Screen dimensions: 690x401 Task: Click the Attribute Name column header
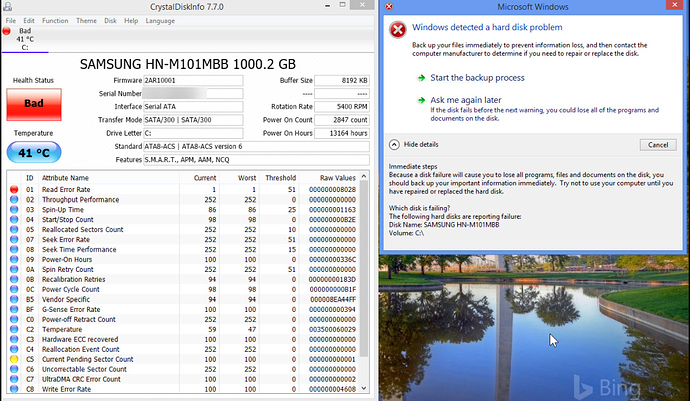[65, 178]
